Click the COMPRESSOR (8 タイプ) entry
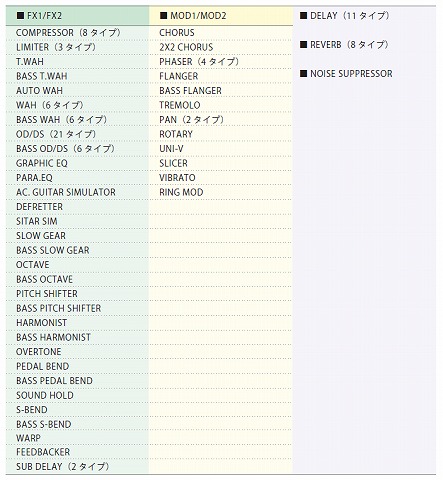The width and height of the screenshot is (443, 480). [x=68, y=33]
